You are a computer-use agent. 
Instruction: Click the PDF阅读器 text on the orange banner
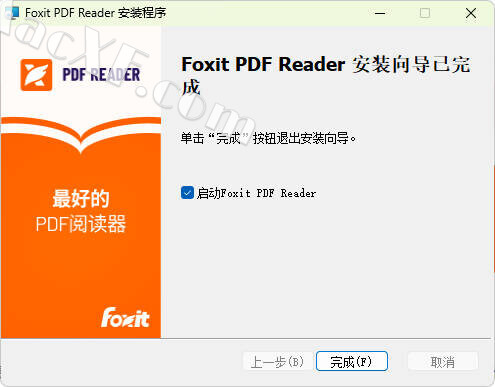[81, 224]
